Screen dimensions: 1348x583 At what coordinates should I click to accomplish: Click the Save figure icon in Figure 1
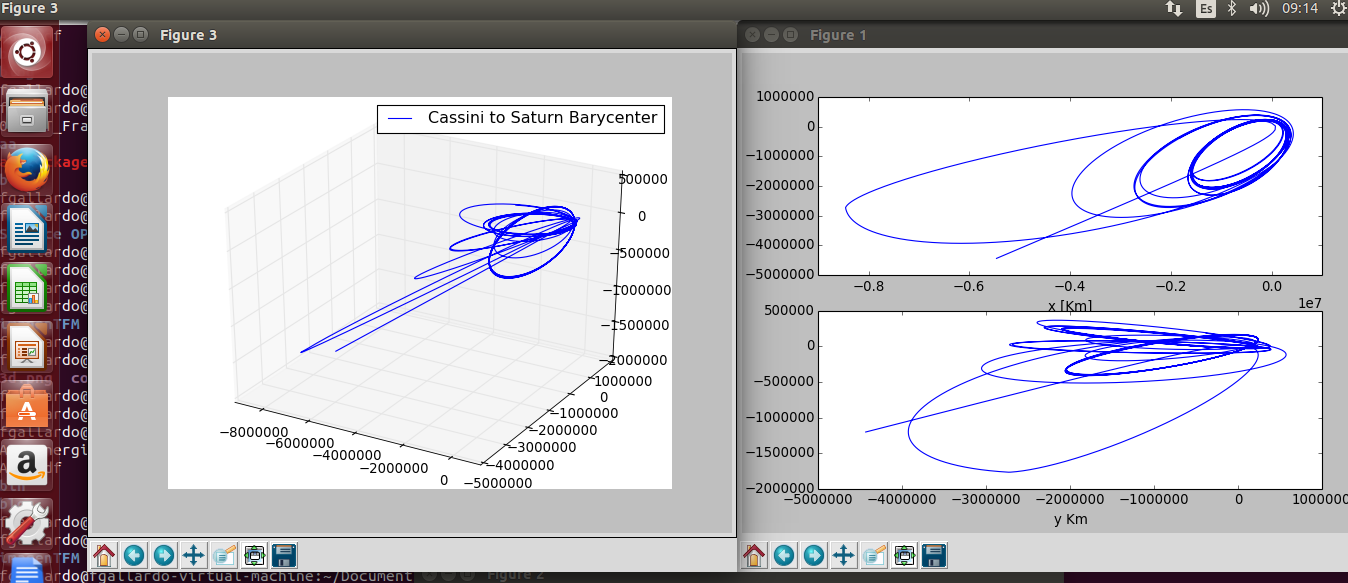[934, 555]
